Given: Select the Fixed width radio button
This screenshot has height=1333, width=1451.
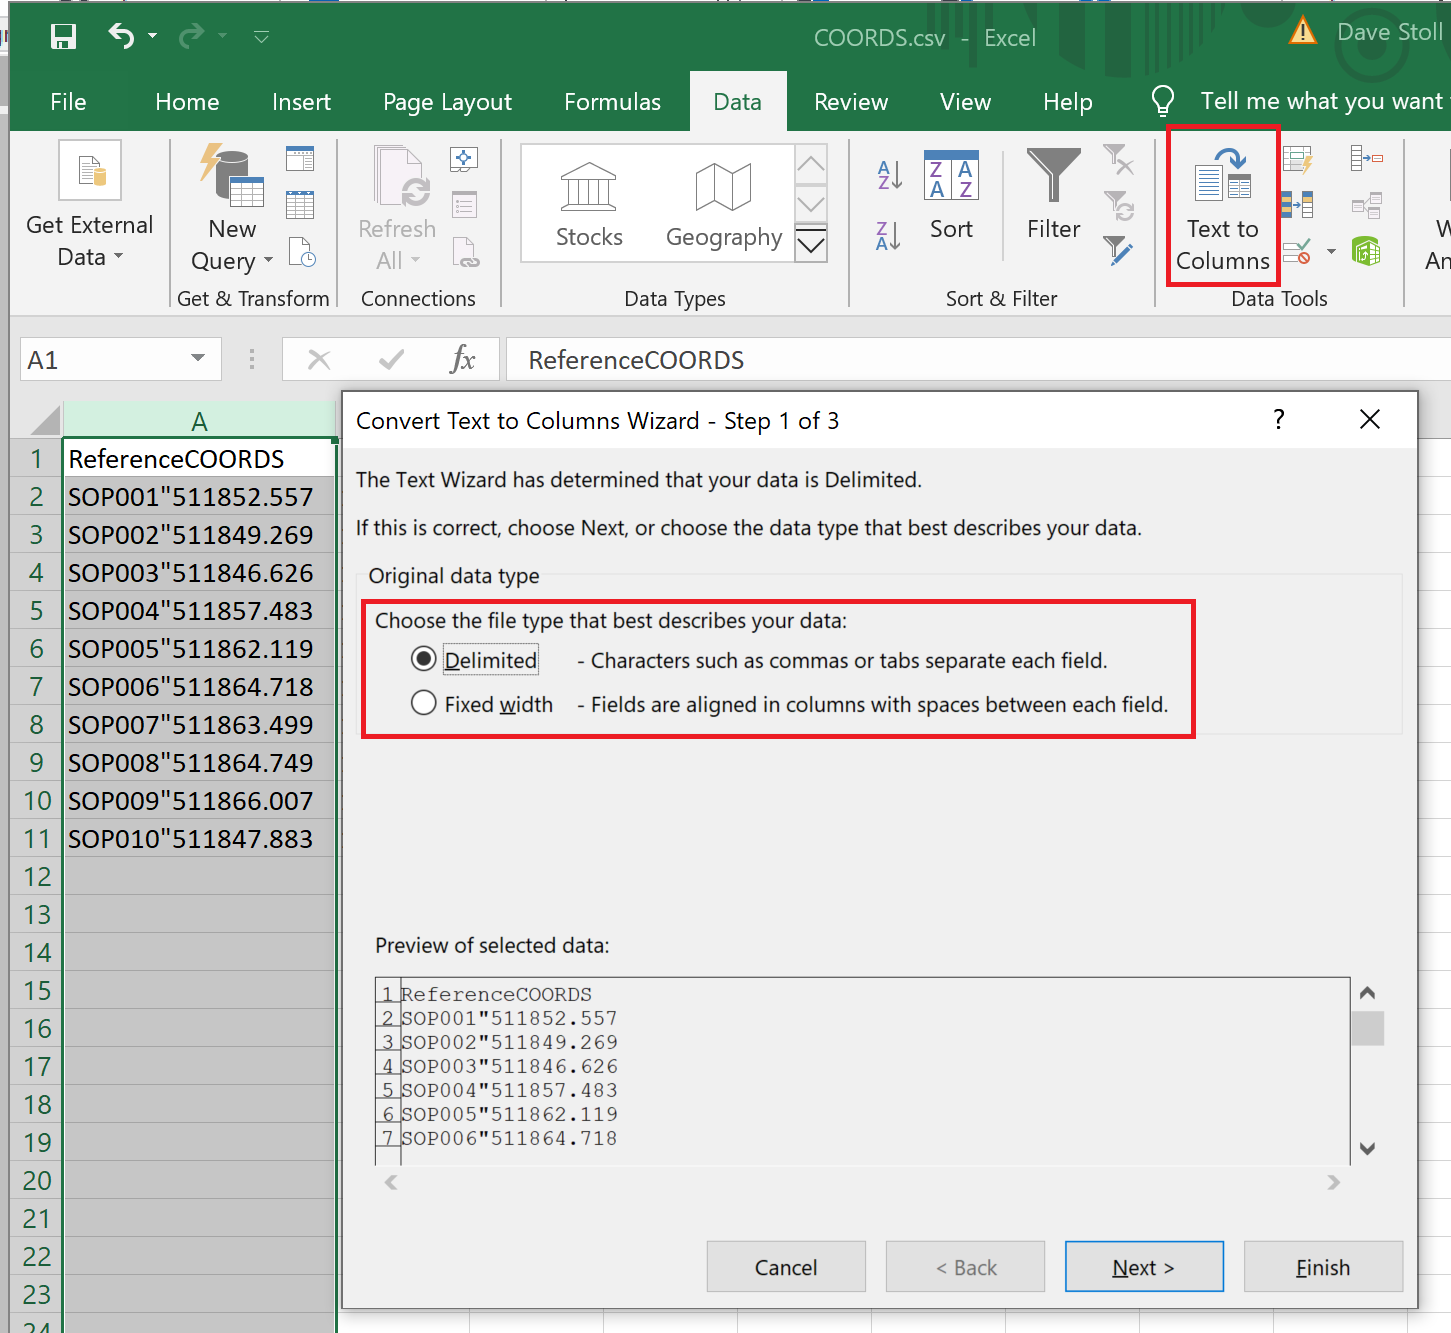Looking at the screenshot, I should pyautogui.click(x=423, y=703).
